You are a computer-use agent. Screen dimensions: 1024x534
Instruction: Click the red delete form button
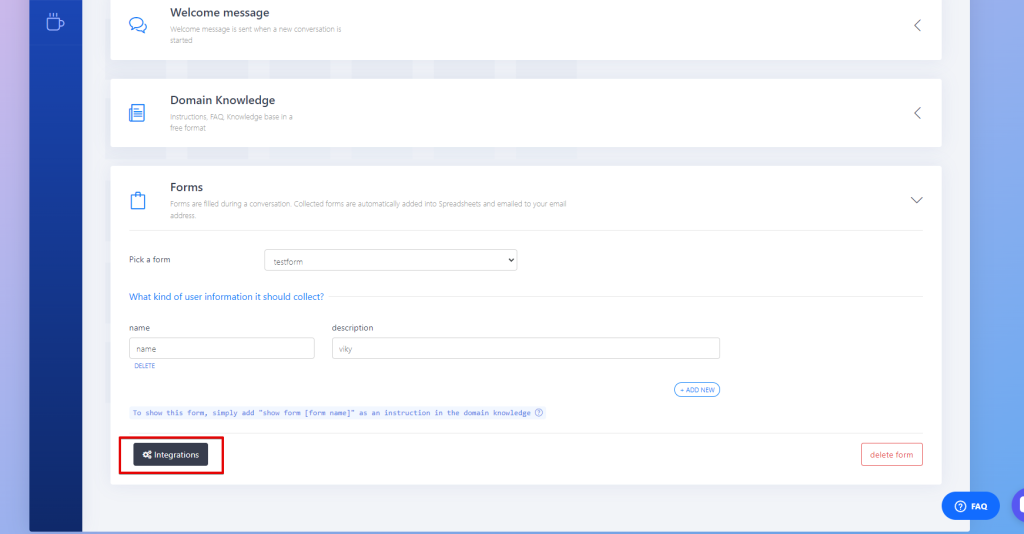coord(891,455)
